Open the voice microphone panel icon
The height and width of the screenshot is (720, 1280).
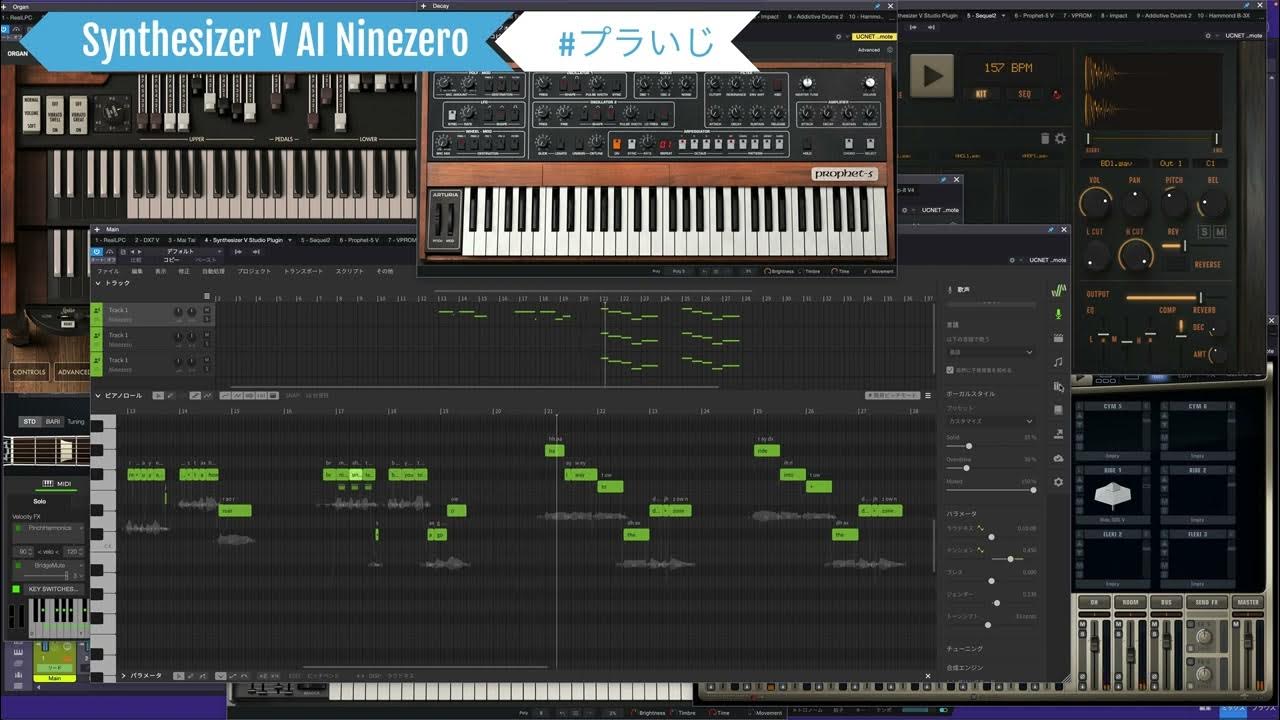point(1058,314)
